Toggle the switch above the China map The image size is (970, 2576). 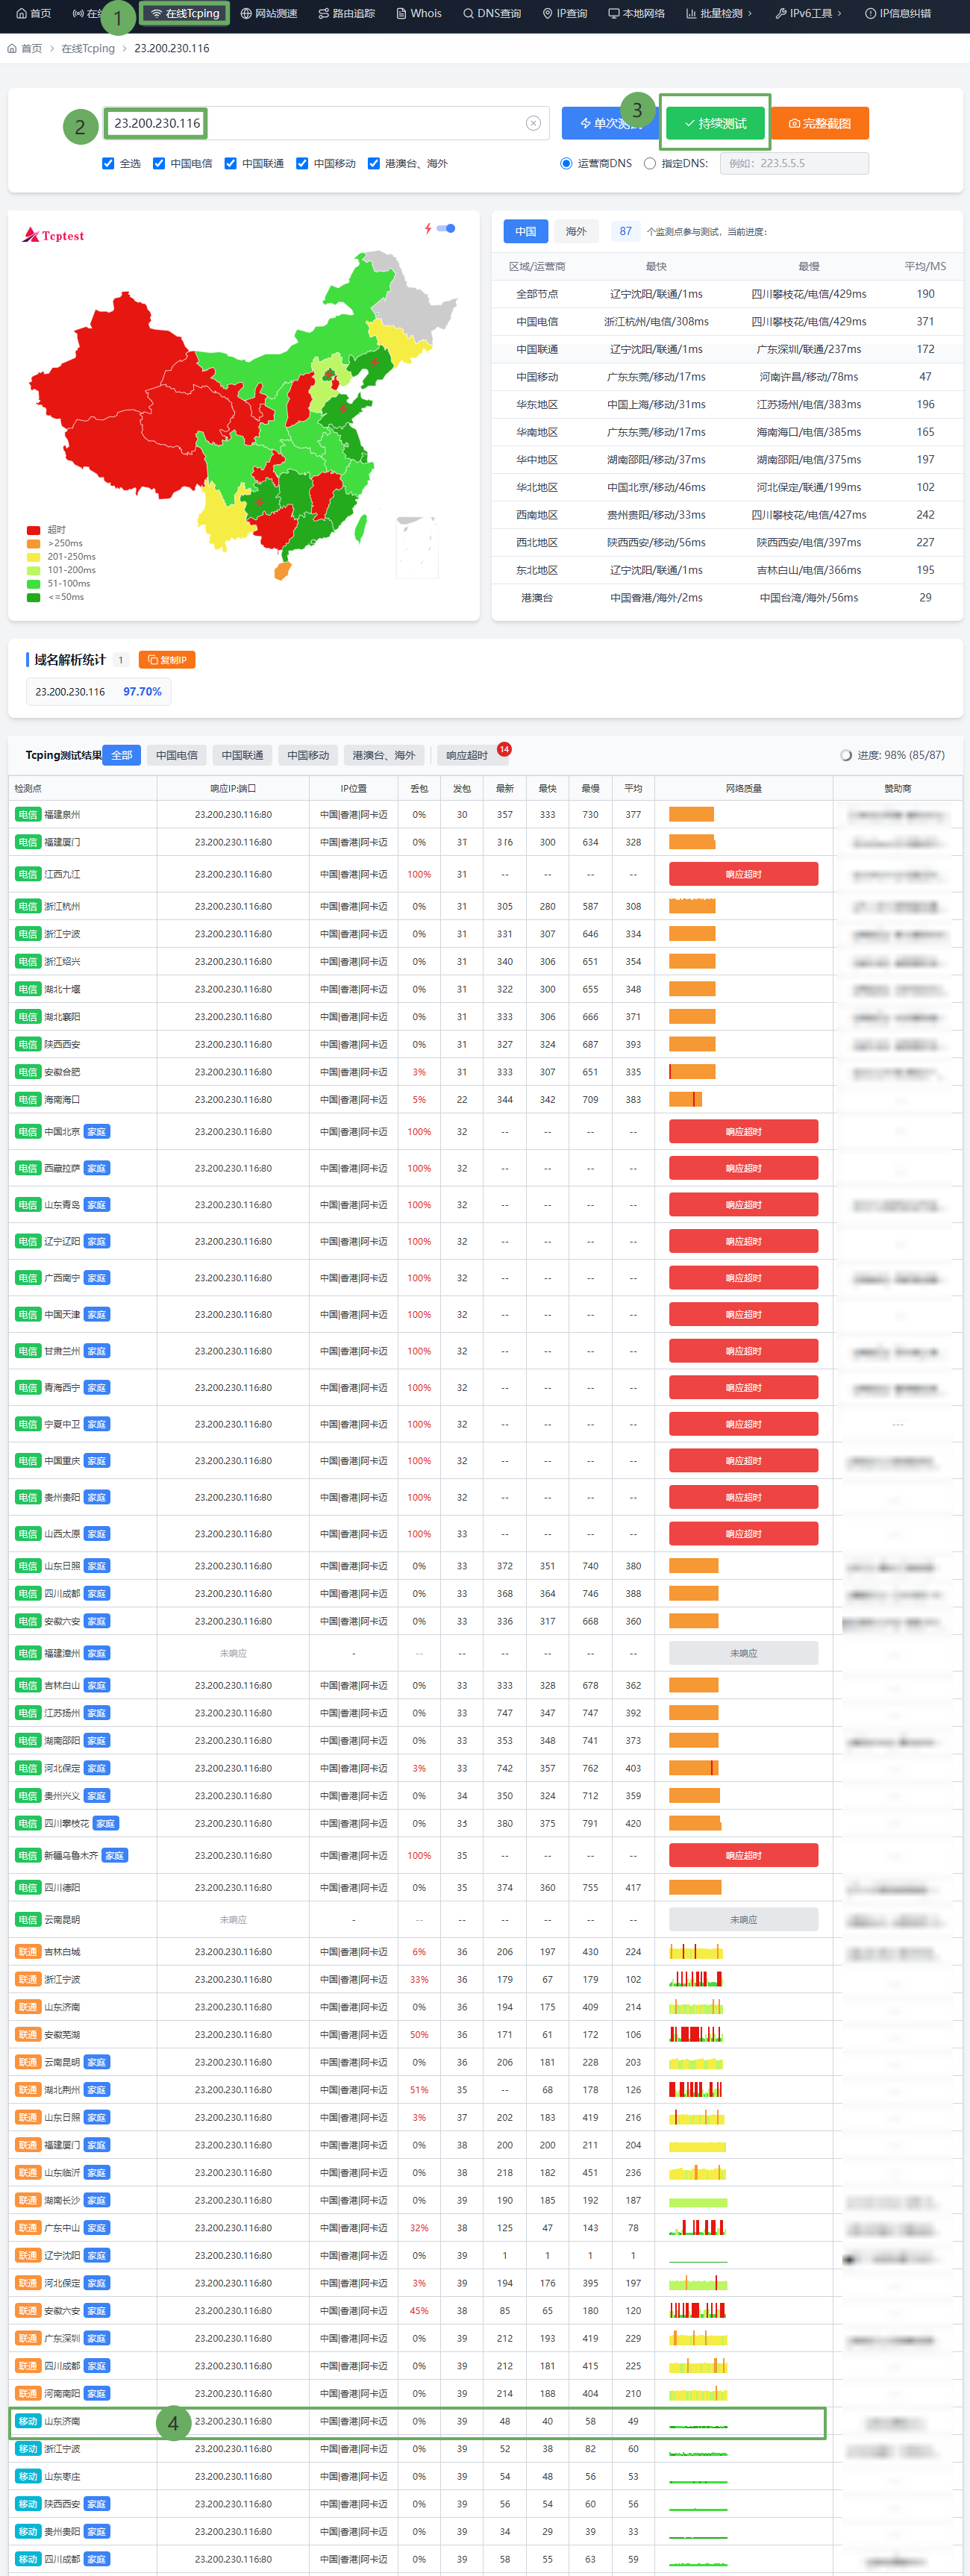coord(447,229)
